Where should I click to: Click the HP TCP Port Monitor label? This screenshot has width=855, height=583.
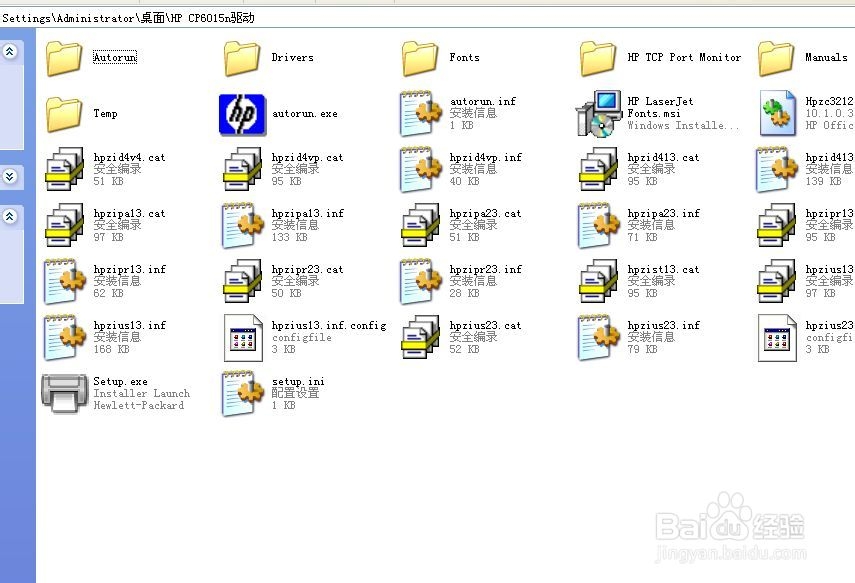pos(684,57)
